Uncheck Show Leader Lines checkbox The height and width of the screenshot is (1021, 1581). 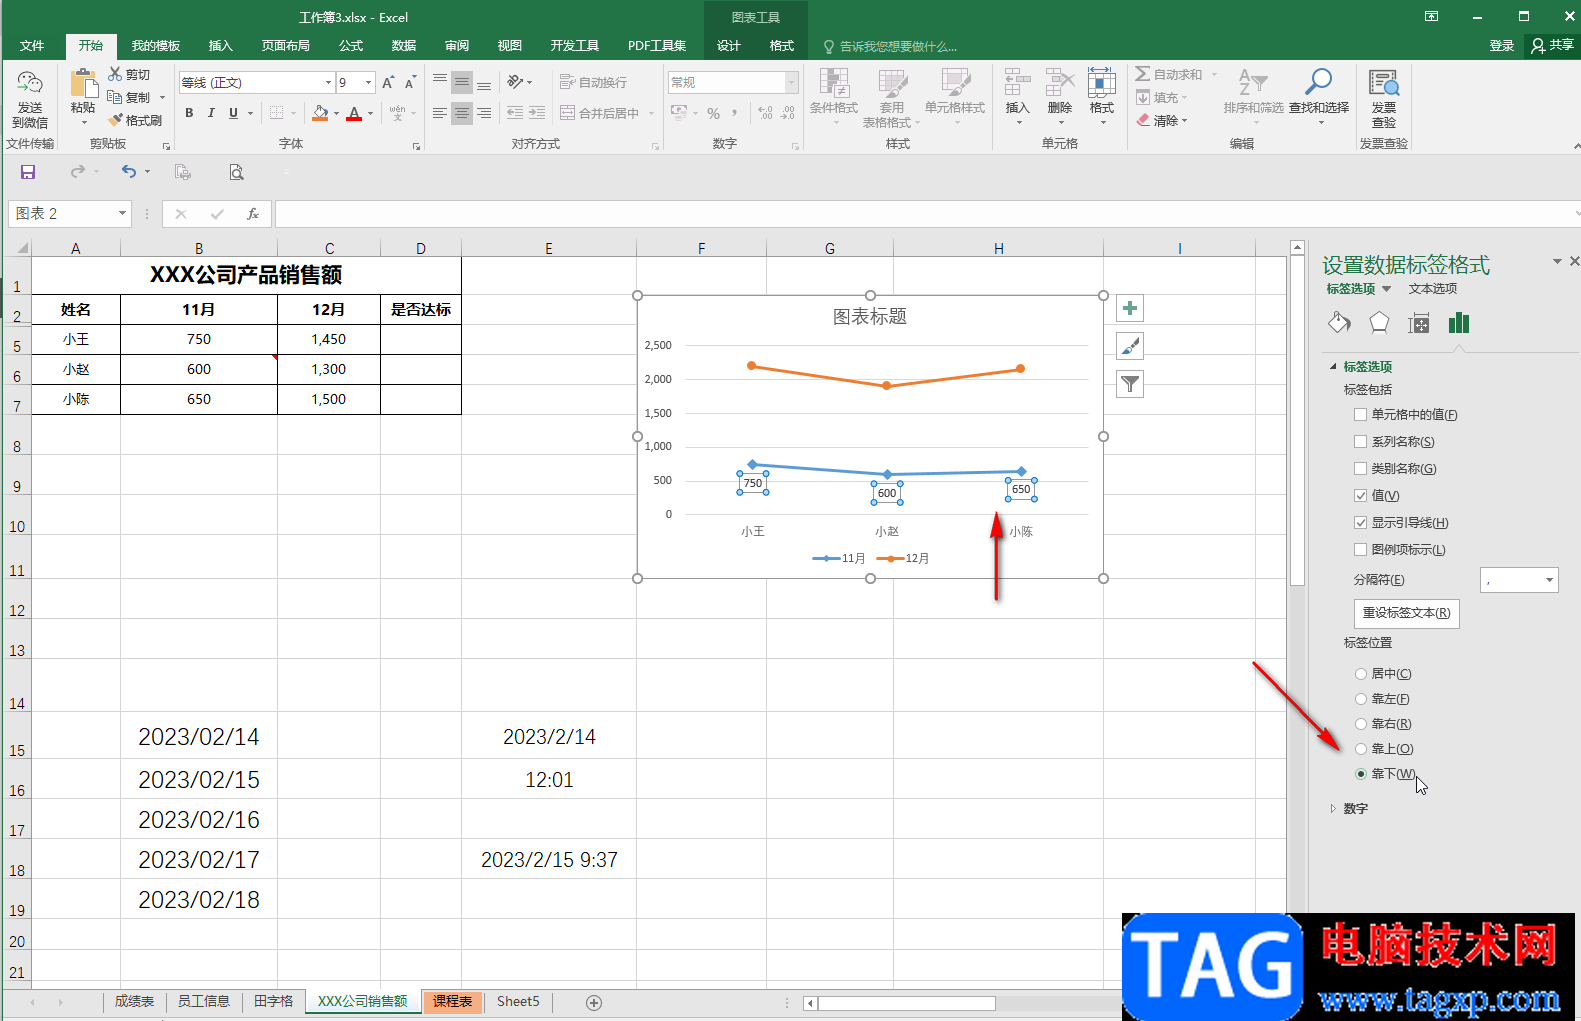click(1360, 522)
